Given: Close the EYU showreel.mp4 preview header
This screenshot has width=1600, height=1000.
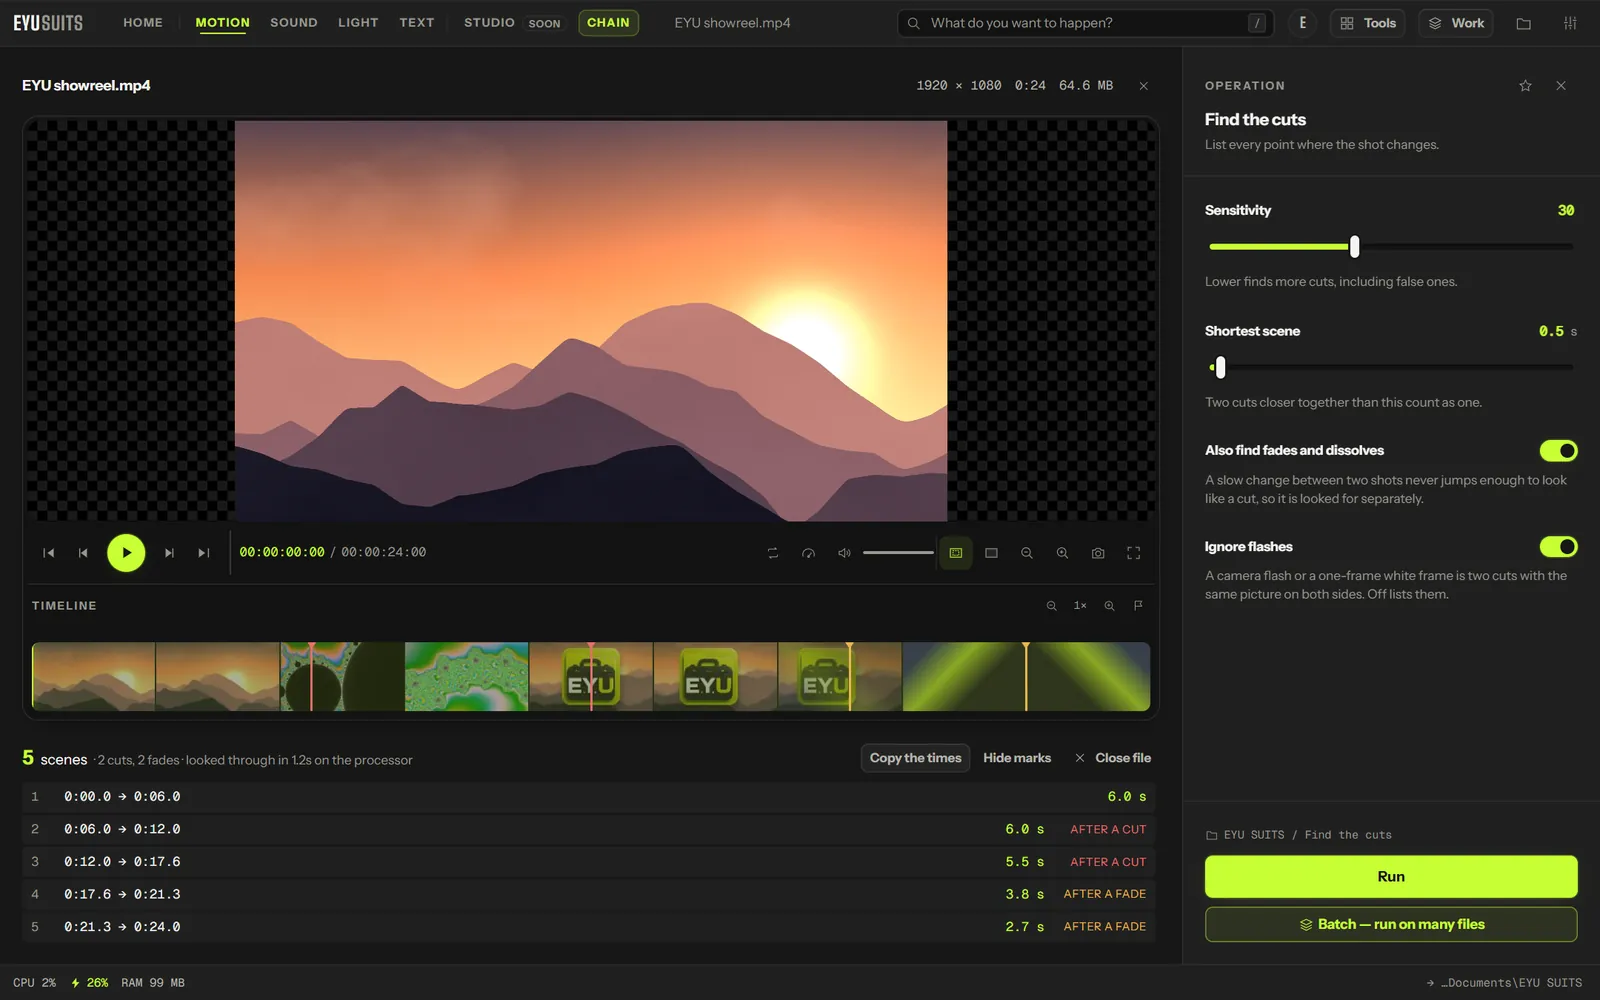Looking at the screenshot, I should (x=1144, y=86).
